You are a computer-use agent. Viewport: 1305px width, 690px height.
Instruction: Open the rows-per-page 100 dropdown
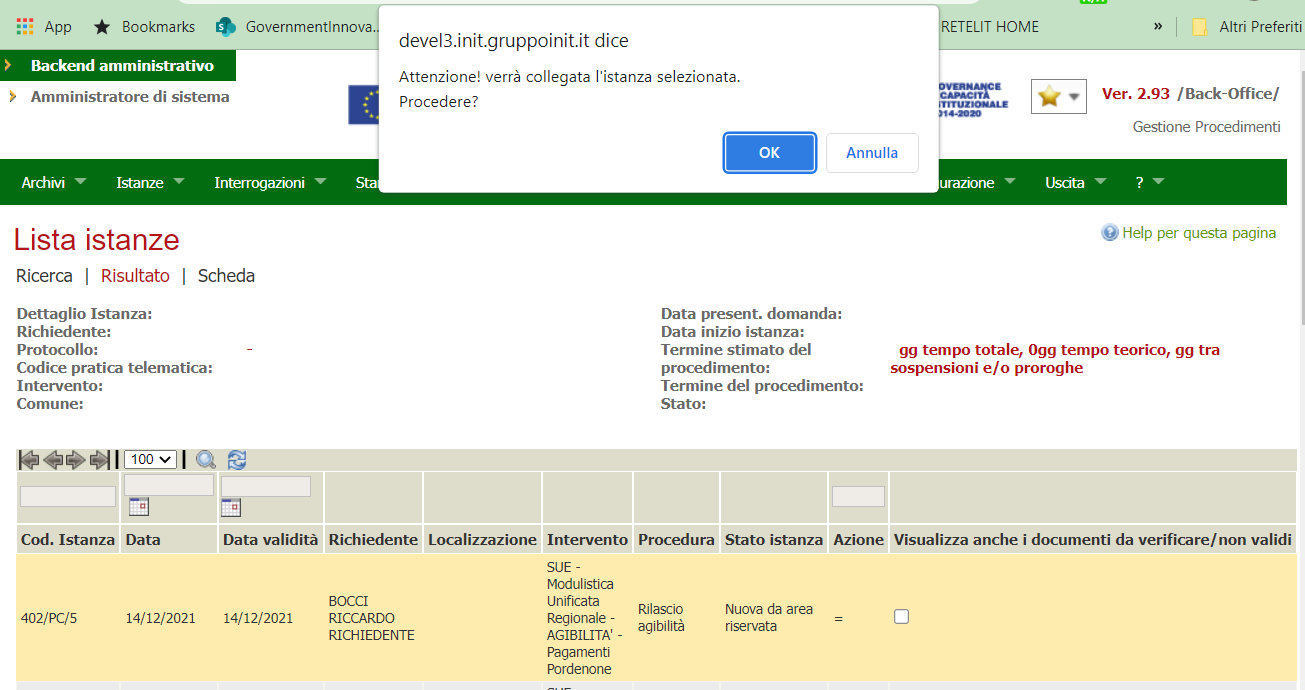click(x=150, y=460)
